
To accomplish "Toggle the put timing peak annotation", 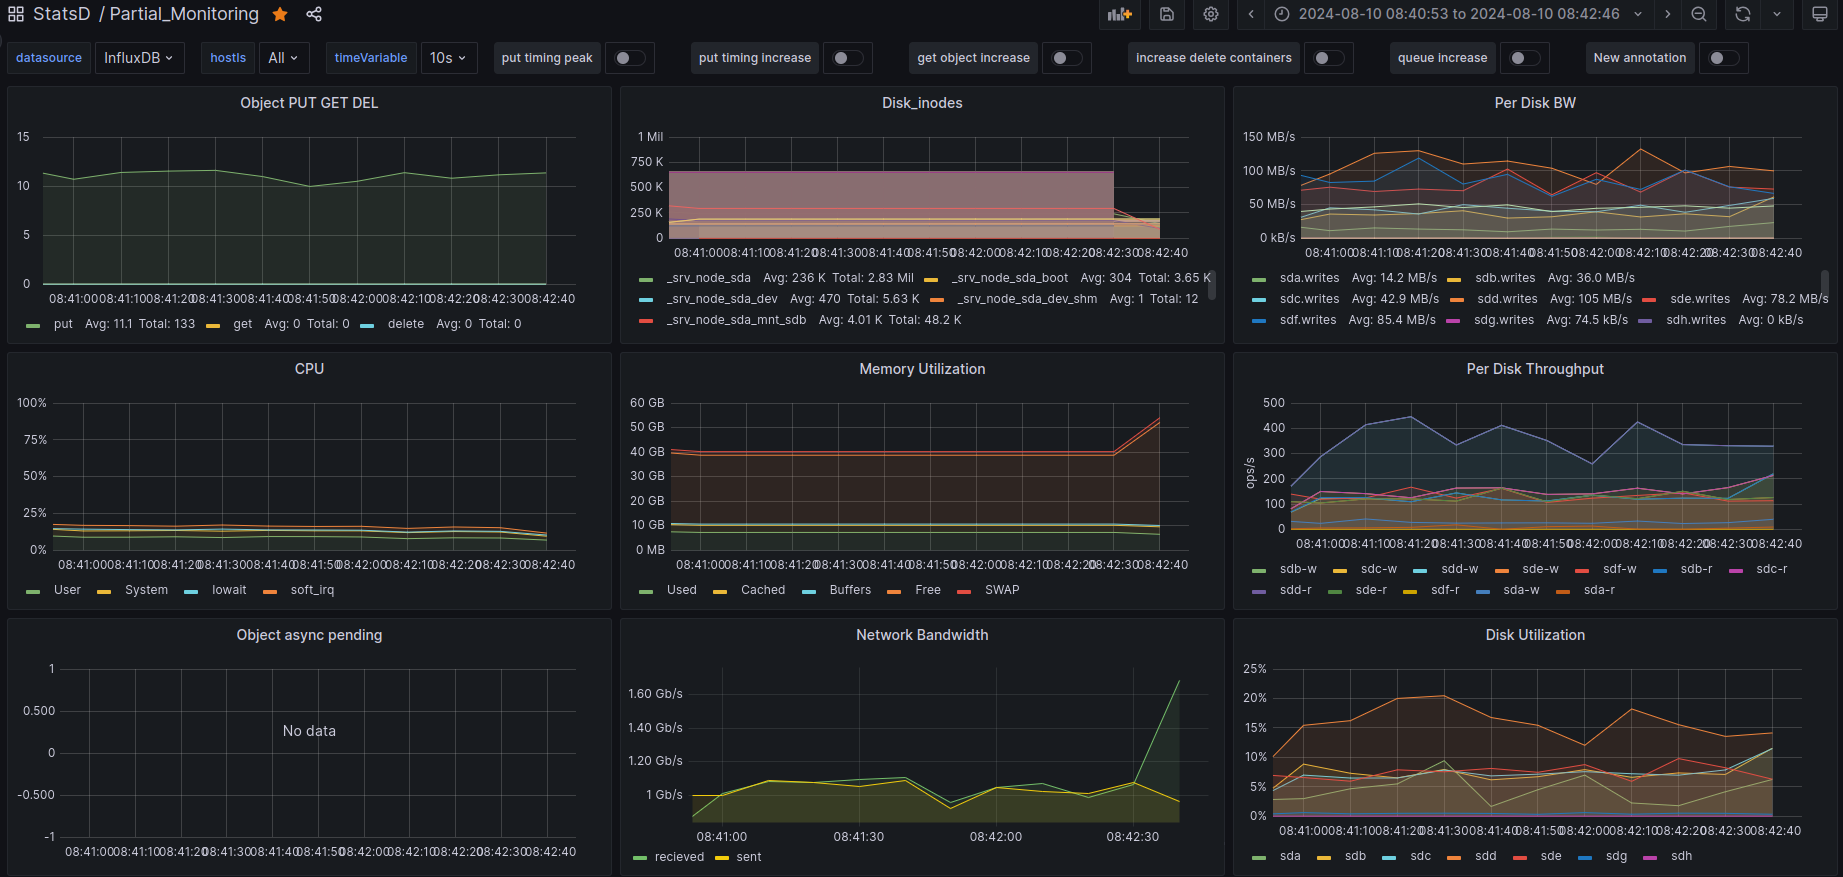I will [629, 58].
